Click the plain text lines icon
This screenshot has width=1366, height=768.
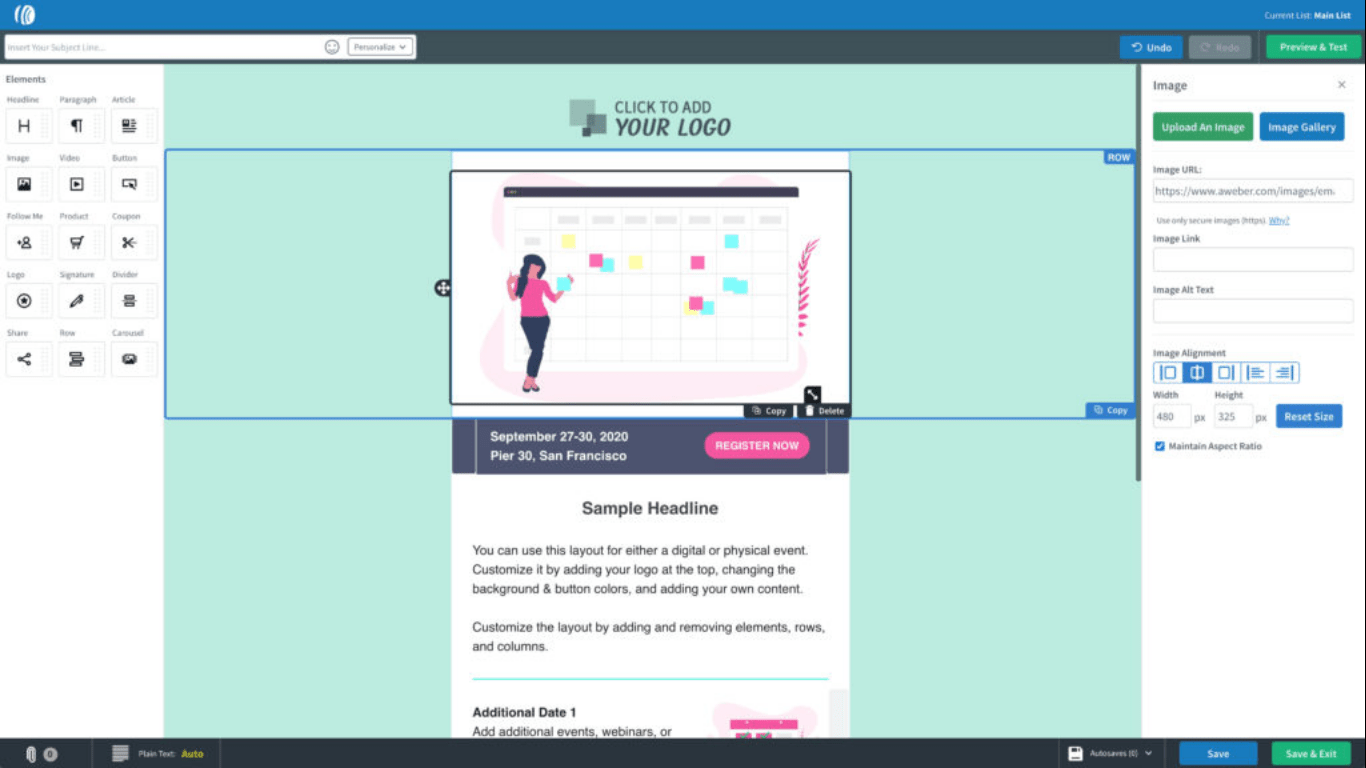(120, 754)
